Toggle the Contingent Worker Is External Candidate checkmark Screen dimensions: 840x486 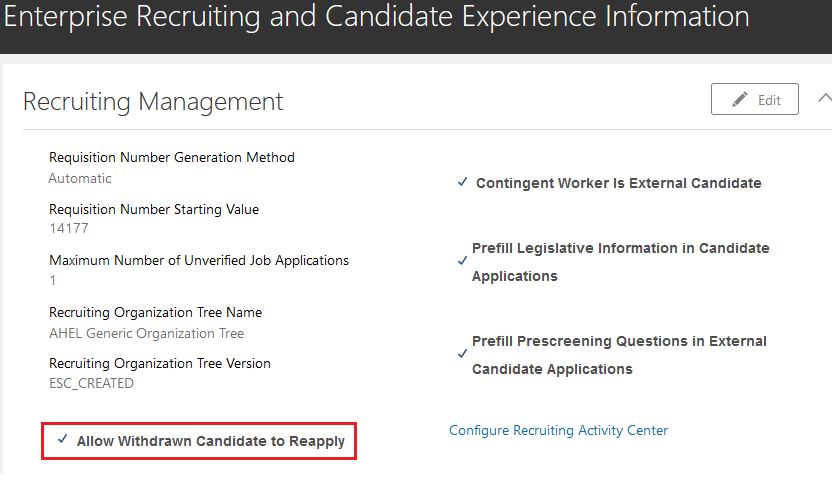click(462, 182)
